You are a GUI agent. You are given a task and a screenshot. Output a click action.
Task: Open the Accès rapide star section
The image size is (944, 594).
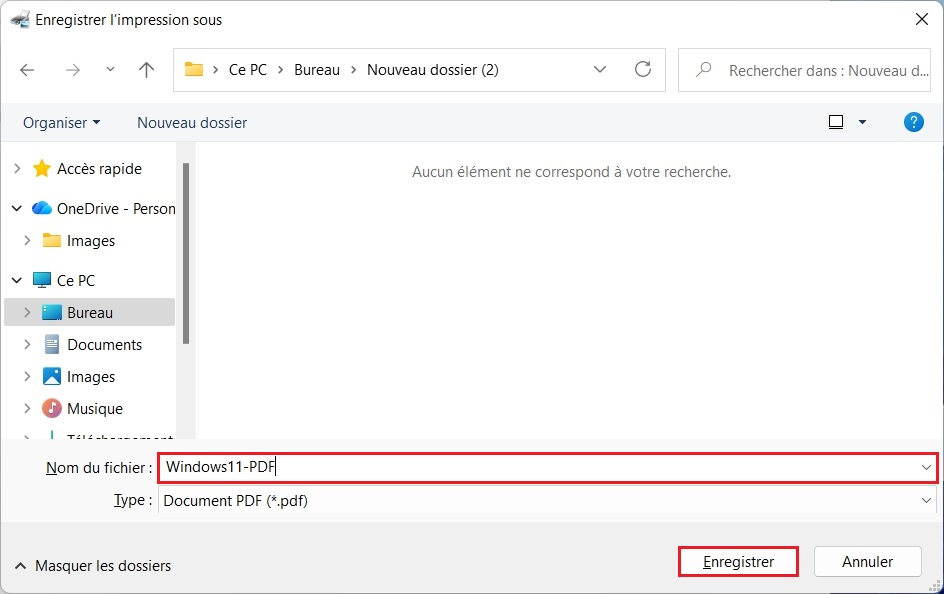pos(99,168)
